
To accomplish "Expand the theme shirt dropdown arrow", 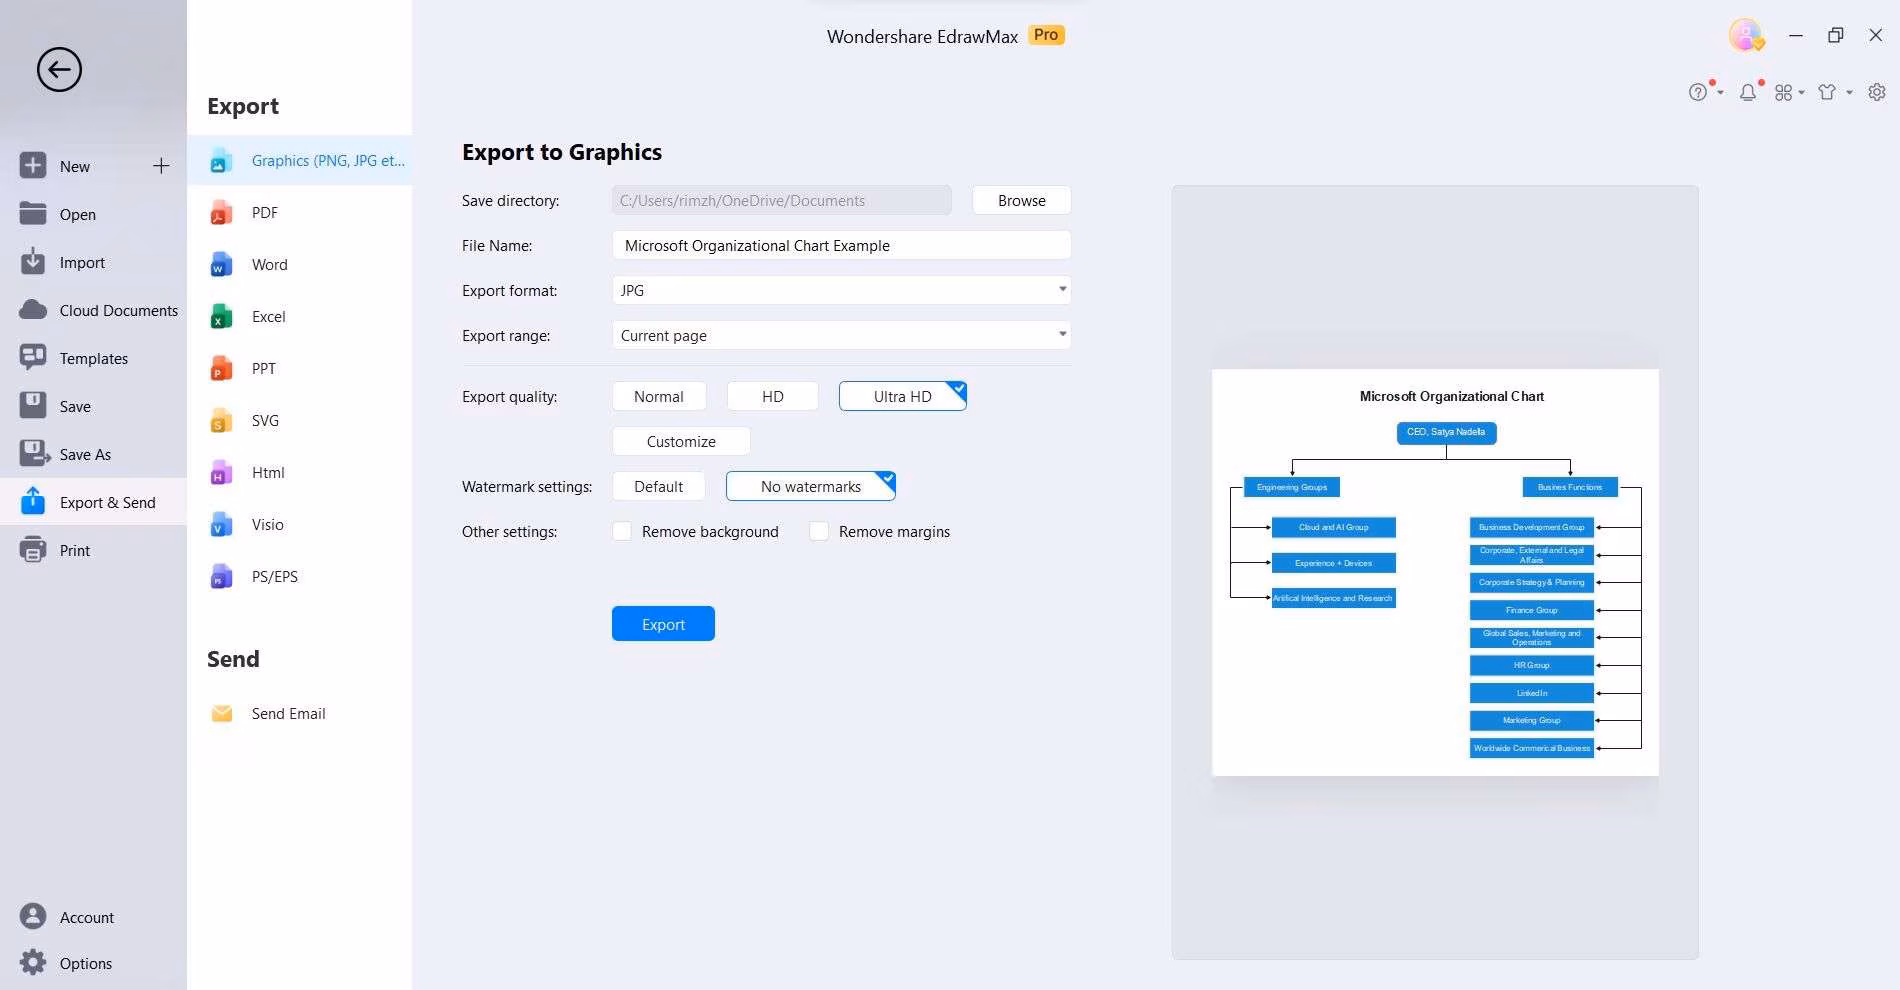I will pyautogui.click(x=1849, y=92).
